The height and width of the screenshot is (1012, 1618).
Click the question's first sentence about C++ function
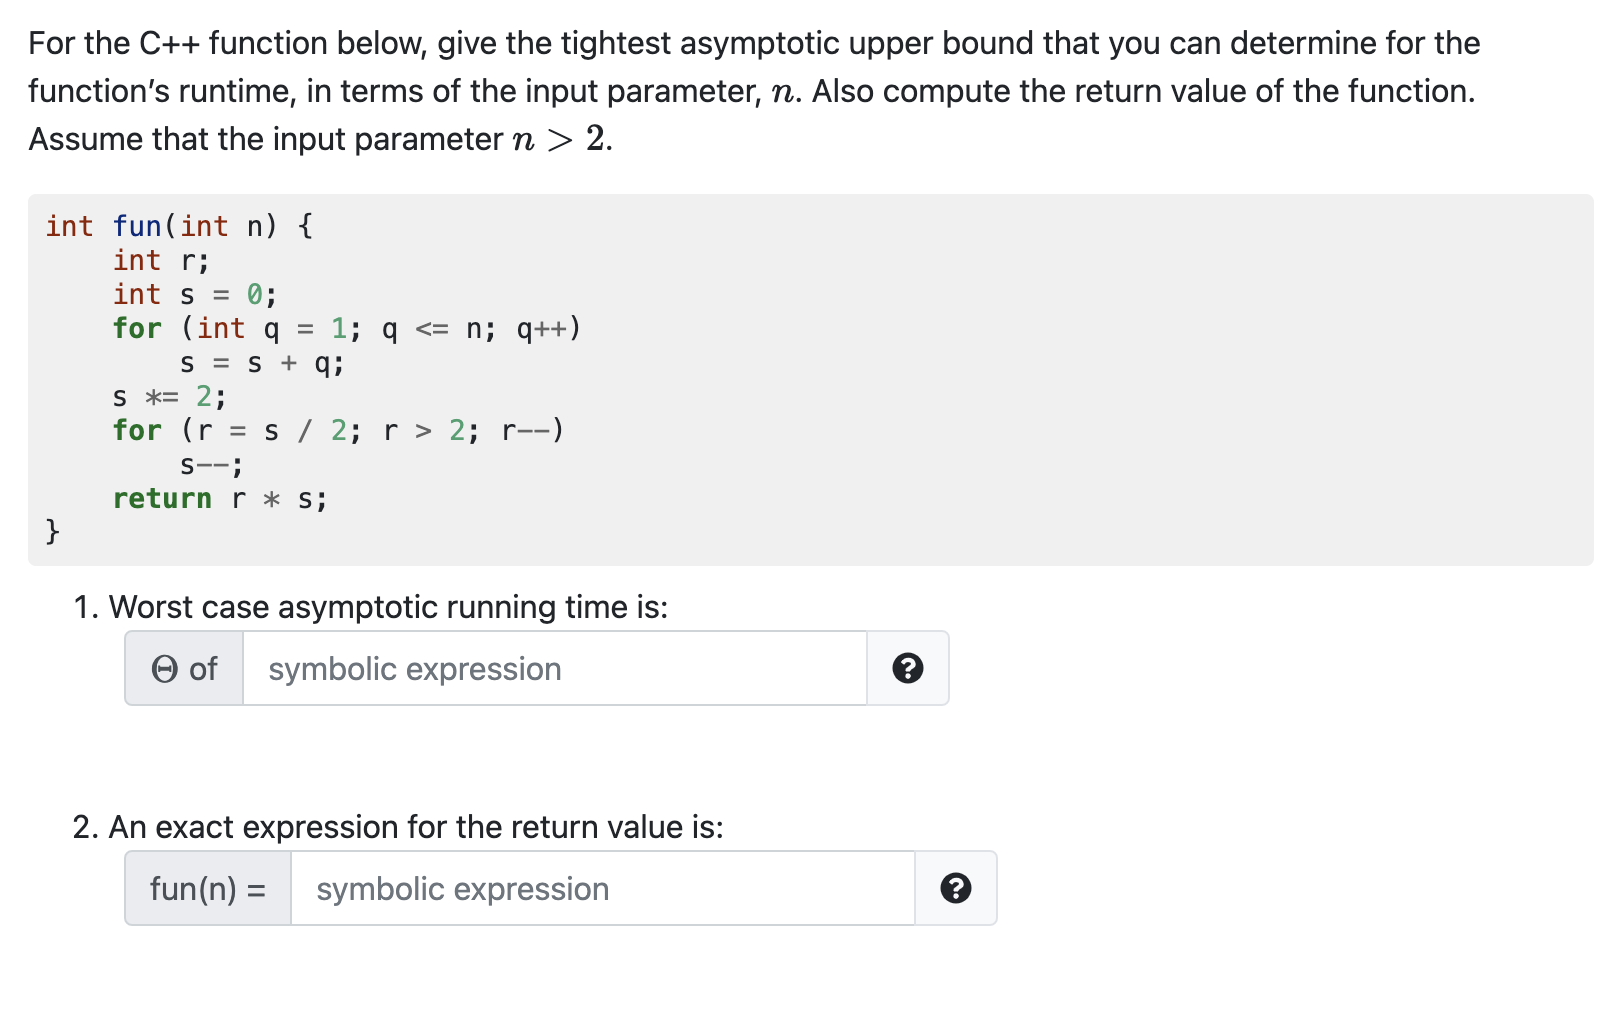pos(754,67)
